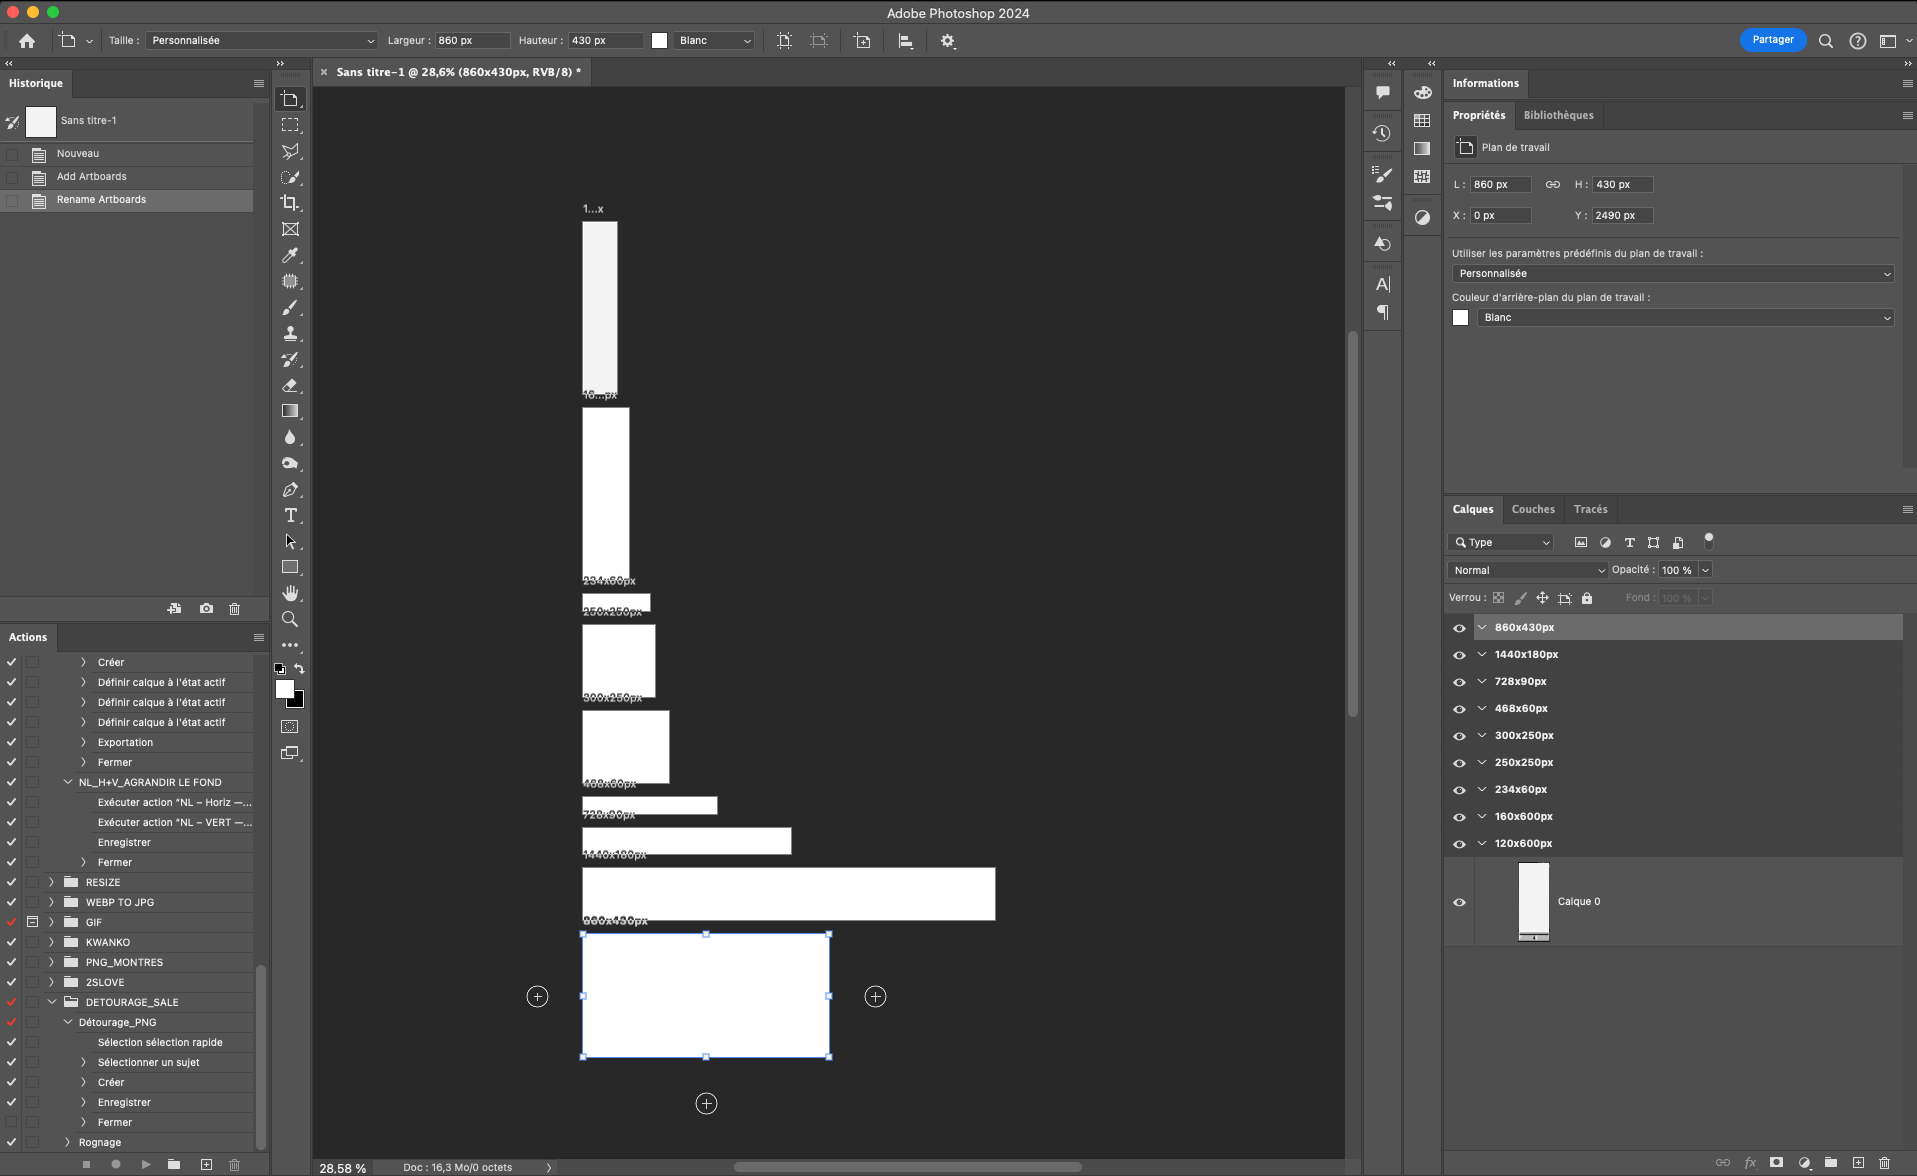The height and width of the screenshot is (1176, 1917).
Task: Select the Rectangular Marquee tool
Action: [x=290, y=124]
